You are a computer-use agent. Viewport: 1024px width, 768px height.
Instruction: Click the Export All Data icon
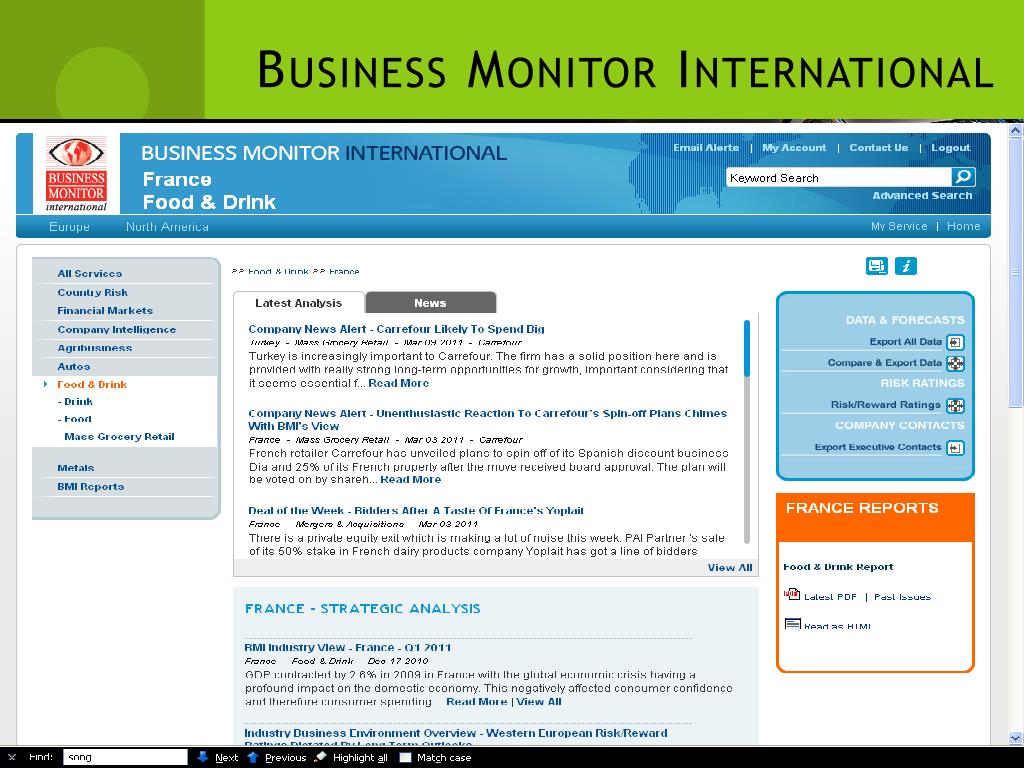point(955,342)
